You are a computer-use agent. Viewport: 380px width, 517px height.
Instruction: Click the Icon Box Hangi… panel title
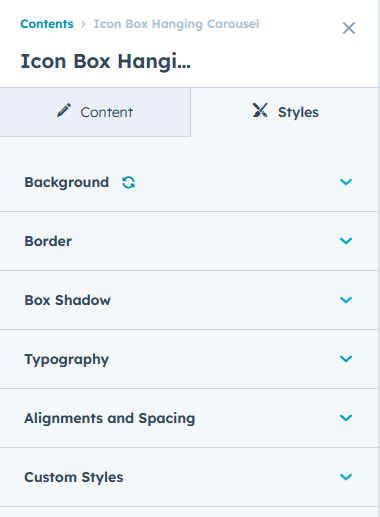106,62
